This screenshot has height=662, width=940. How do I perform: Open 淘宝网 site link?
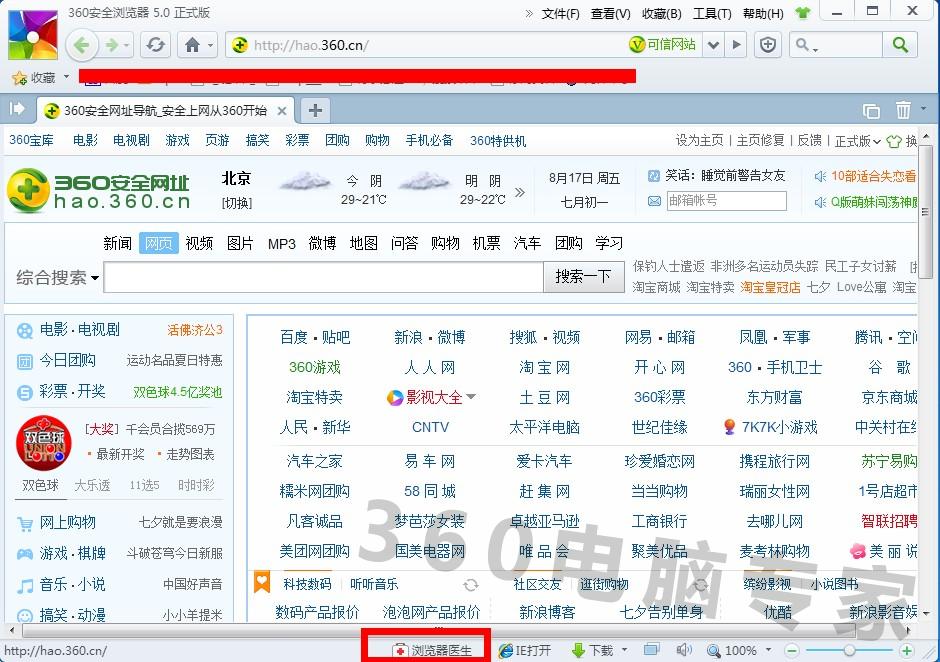tap(544, 368)
